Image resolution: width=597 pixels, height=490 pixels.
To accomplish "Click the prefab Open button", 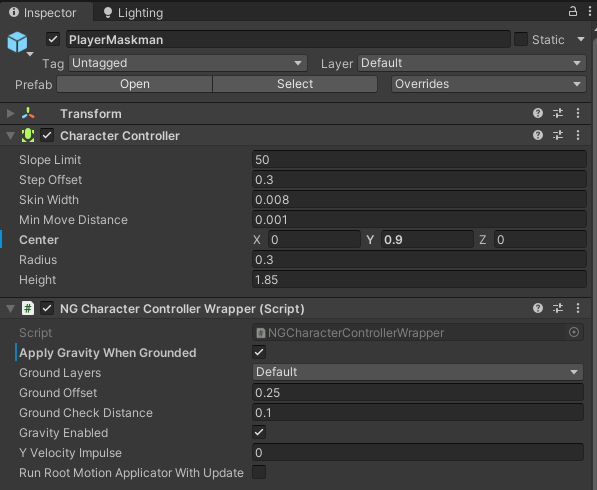I will [x=134, y=84].
